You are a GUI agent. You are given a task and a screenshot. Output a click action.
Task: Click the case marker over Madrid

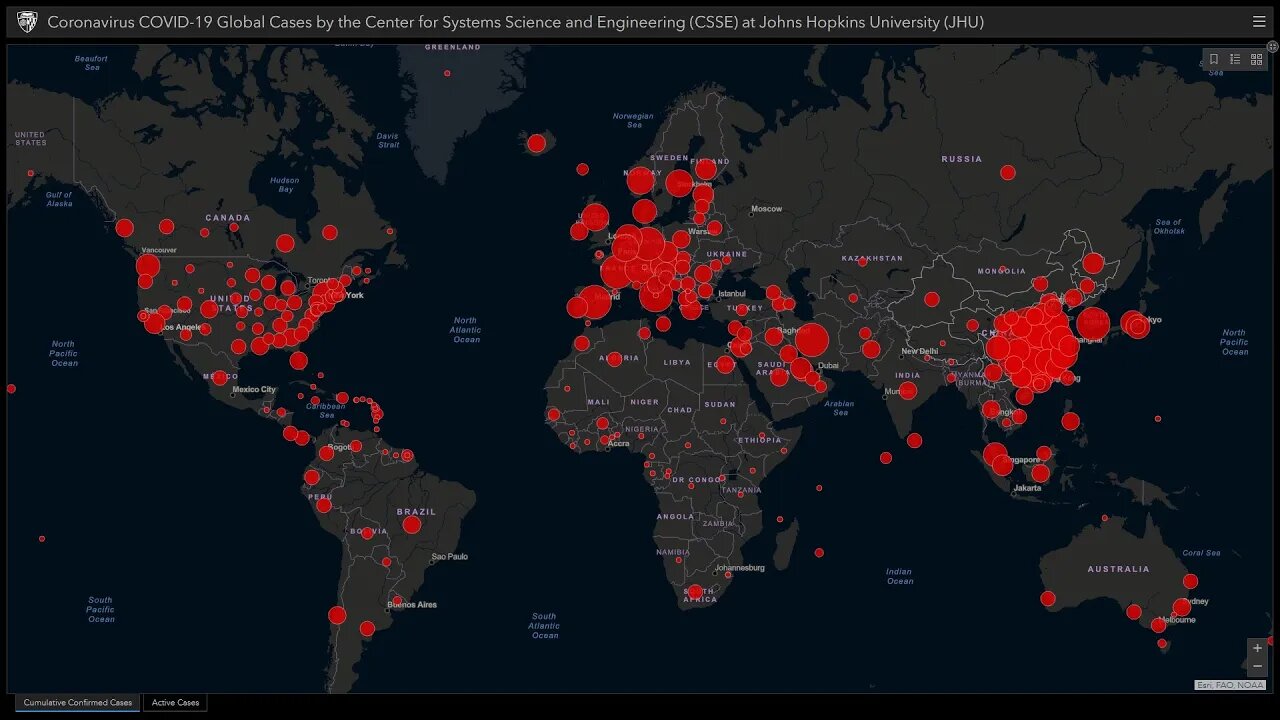pyautogui.click(x=594, y=301)
